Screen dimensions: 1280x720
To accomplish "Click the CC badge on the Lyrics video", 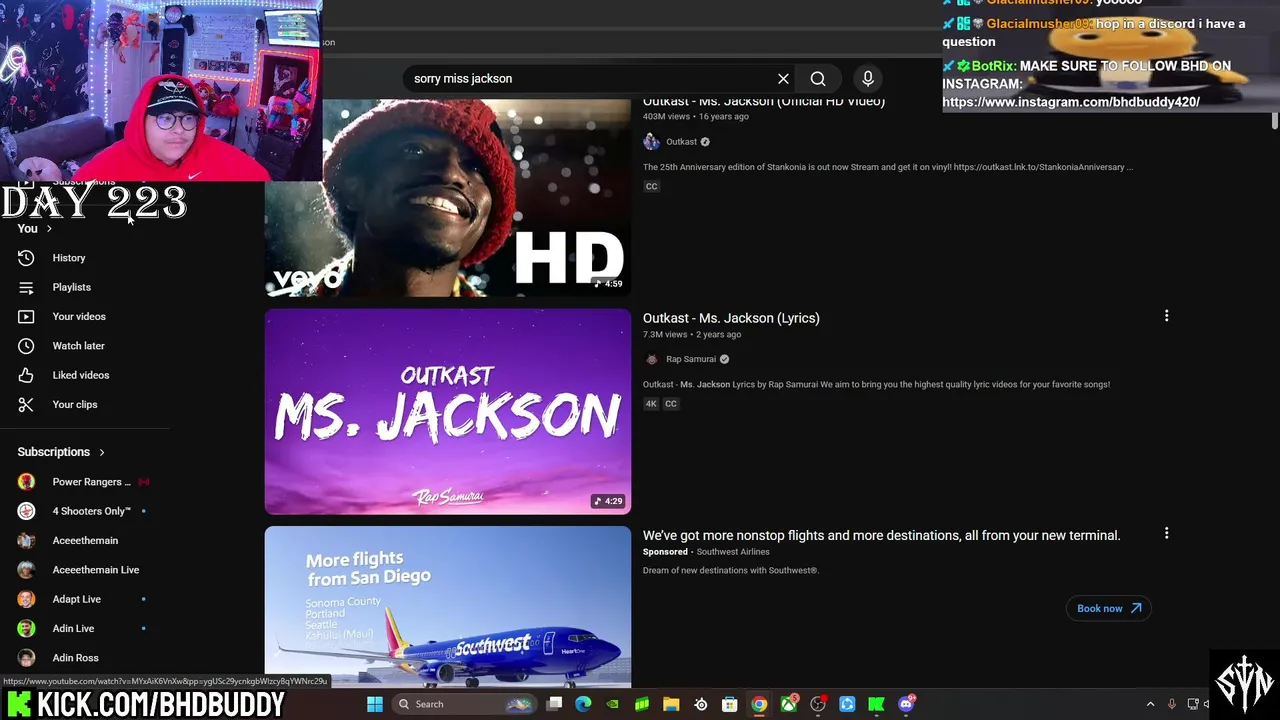I will click(x=671, y=404).
